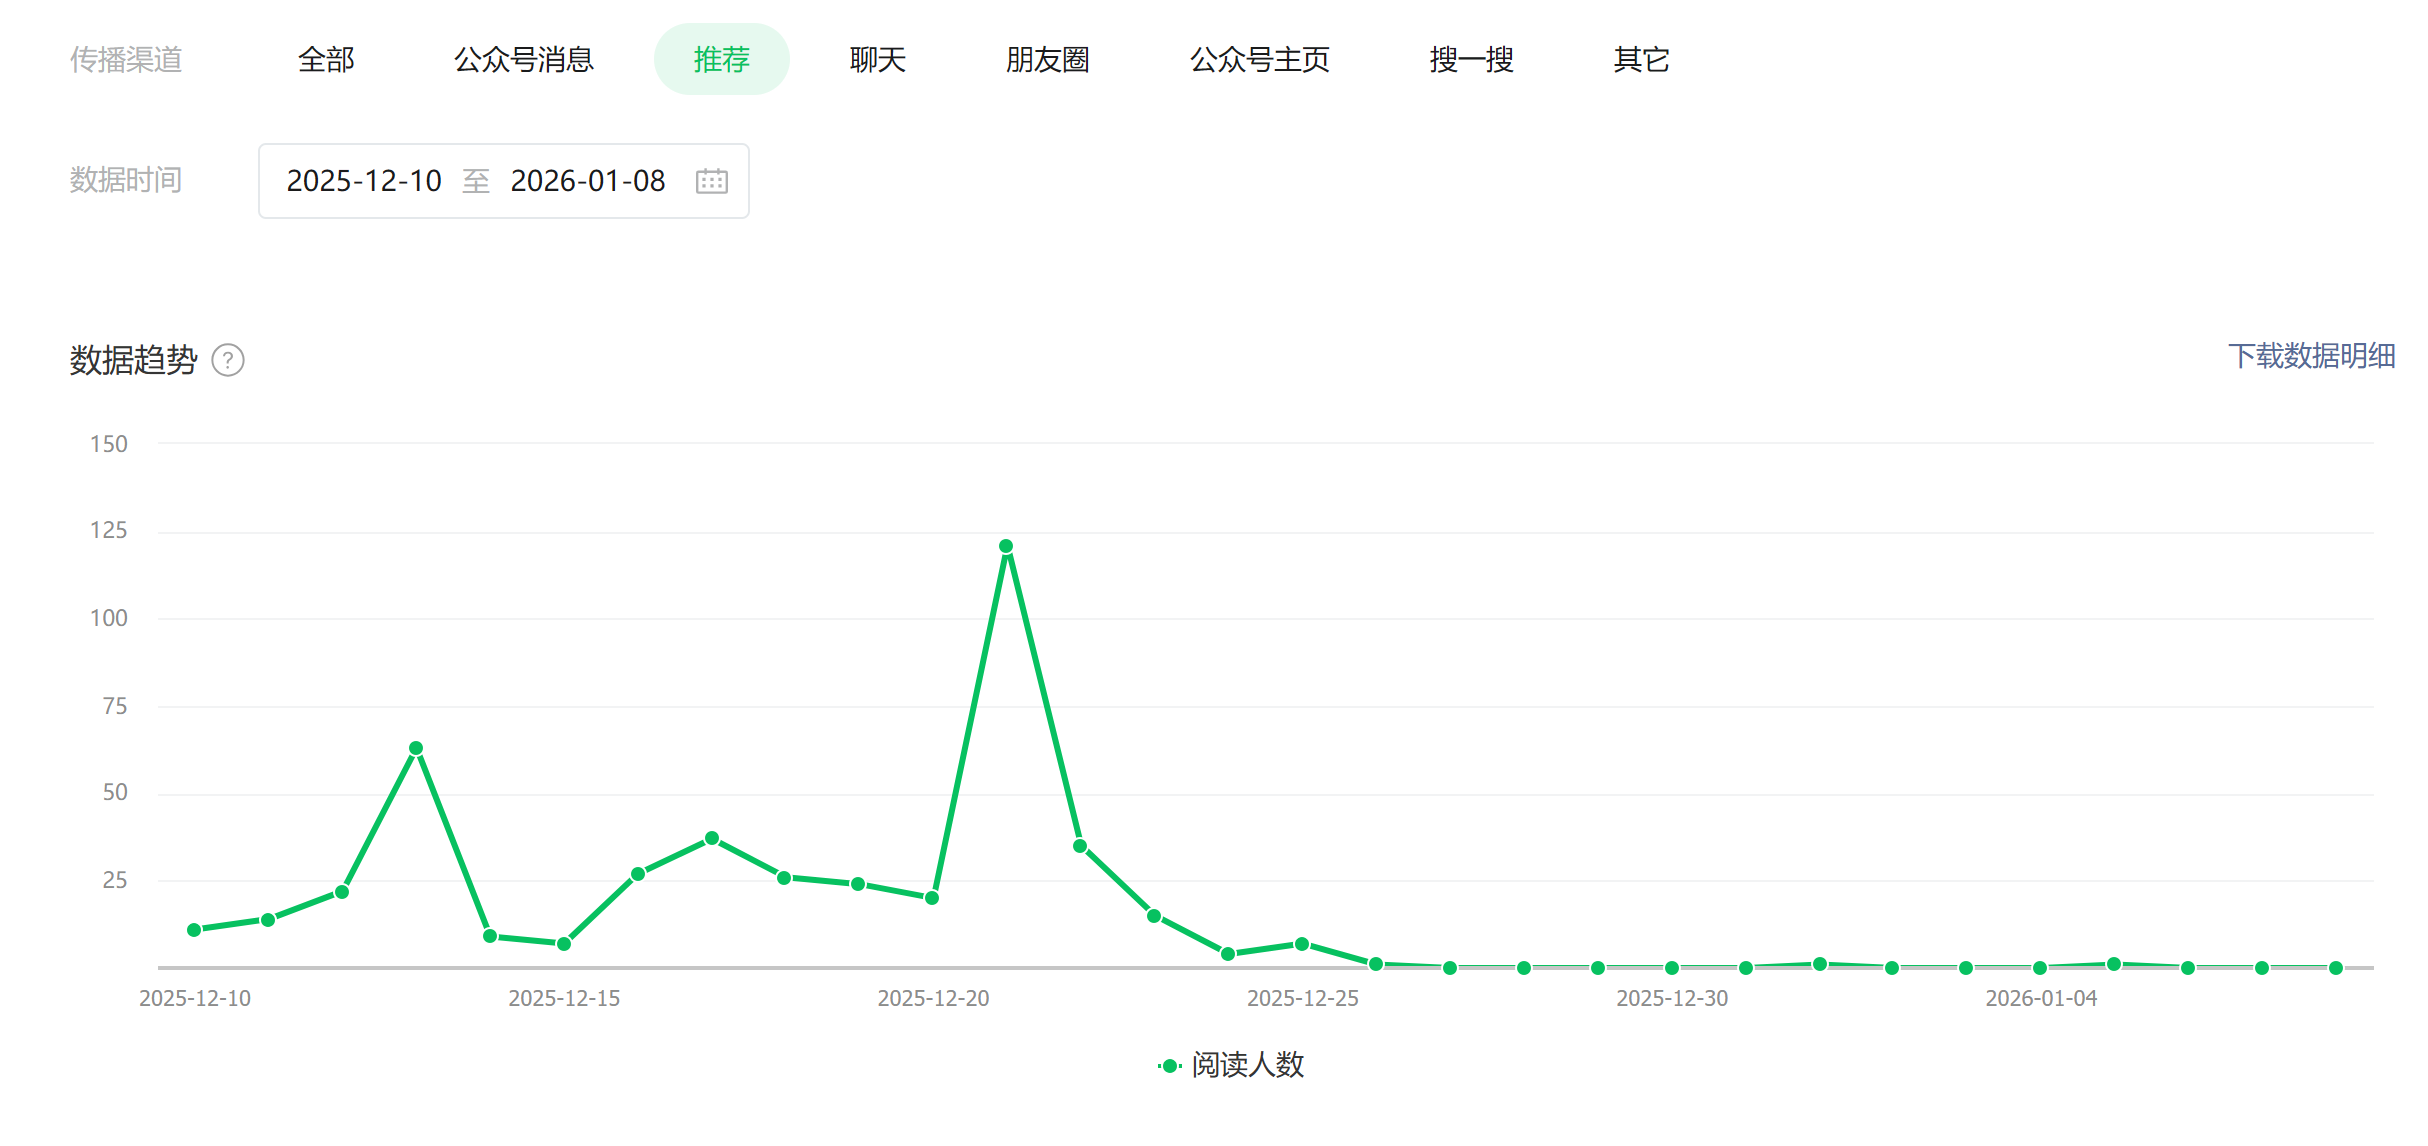Select the 全部 channel tab
This screenshot has width=2428, height=1146.
[326, 60]
